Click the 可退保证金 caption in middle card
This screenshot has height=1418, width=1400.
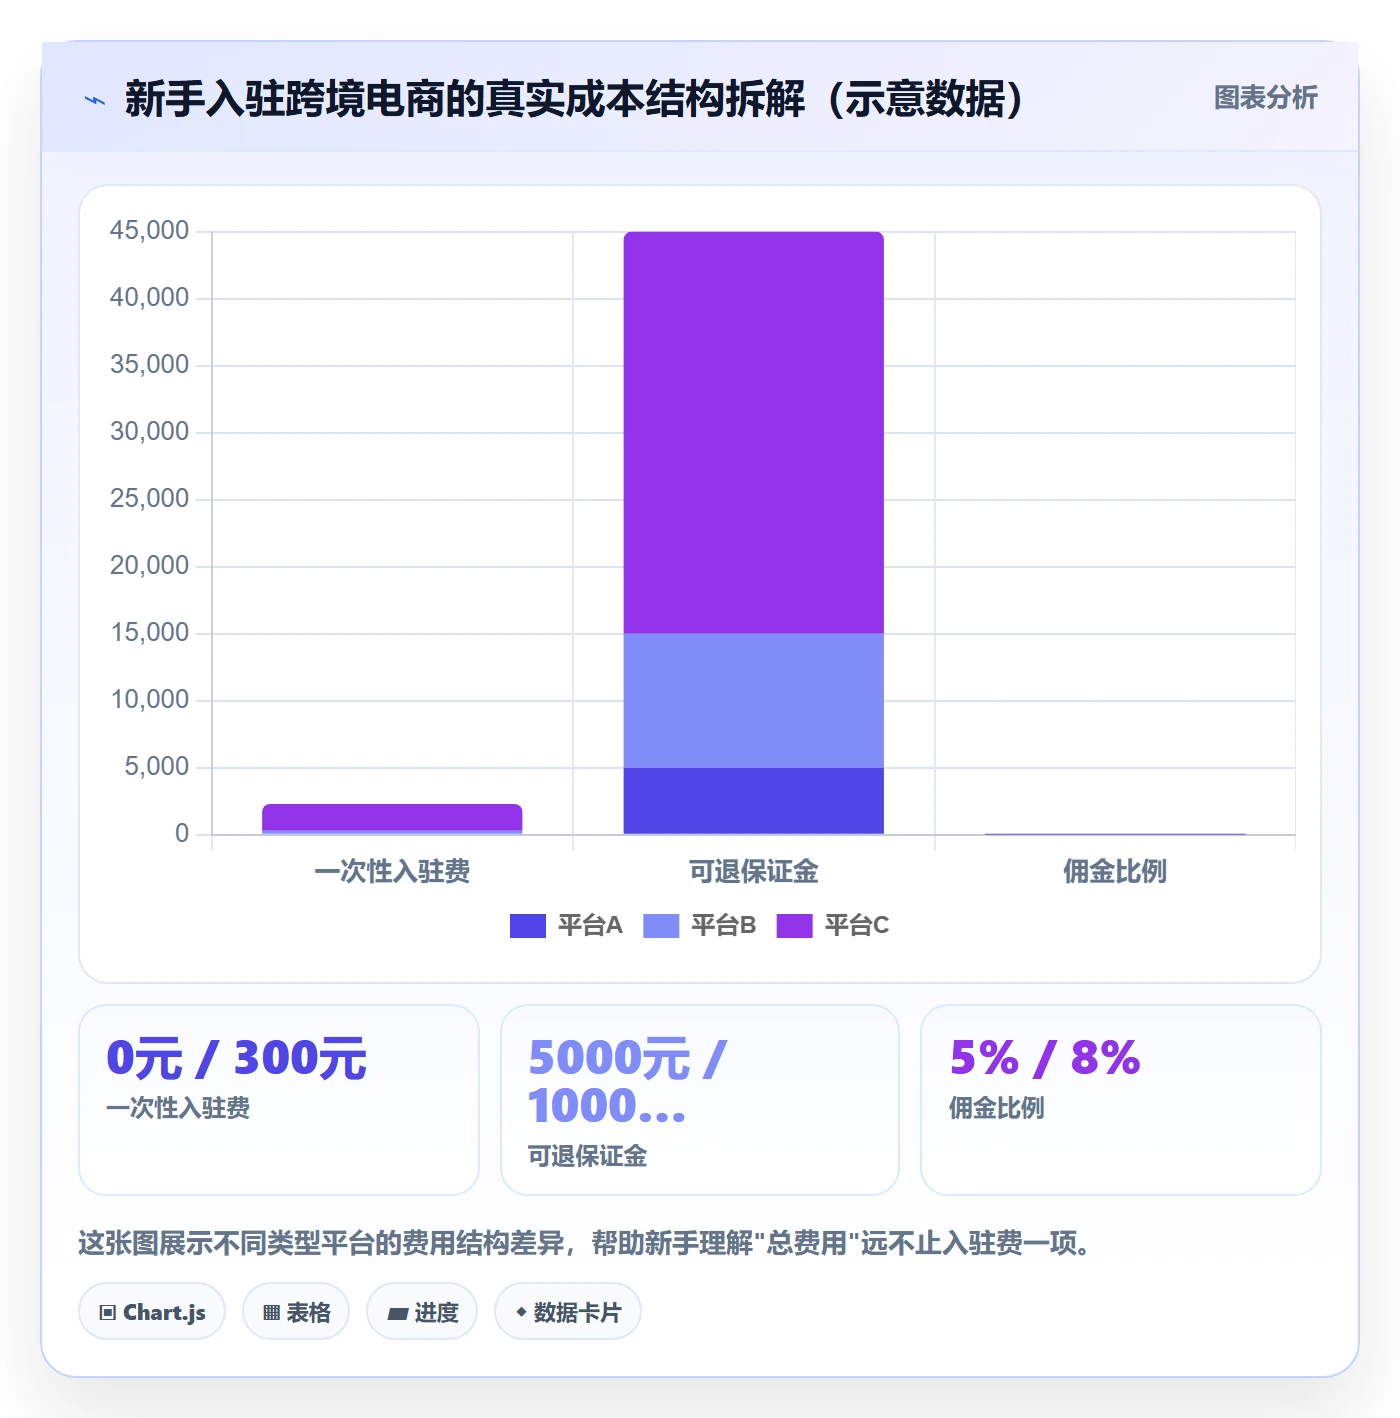pos(587,1156)
